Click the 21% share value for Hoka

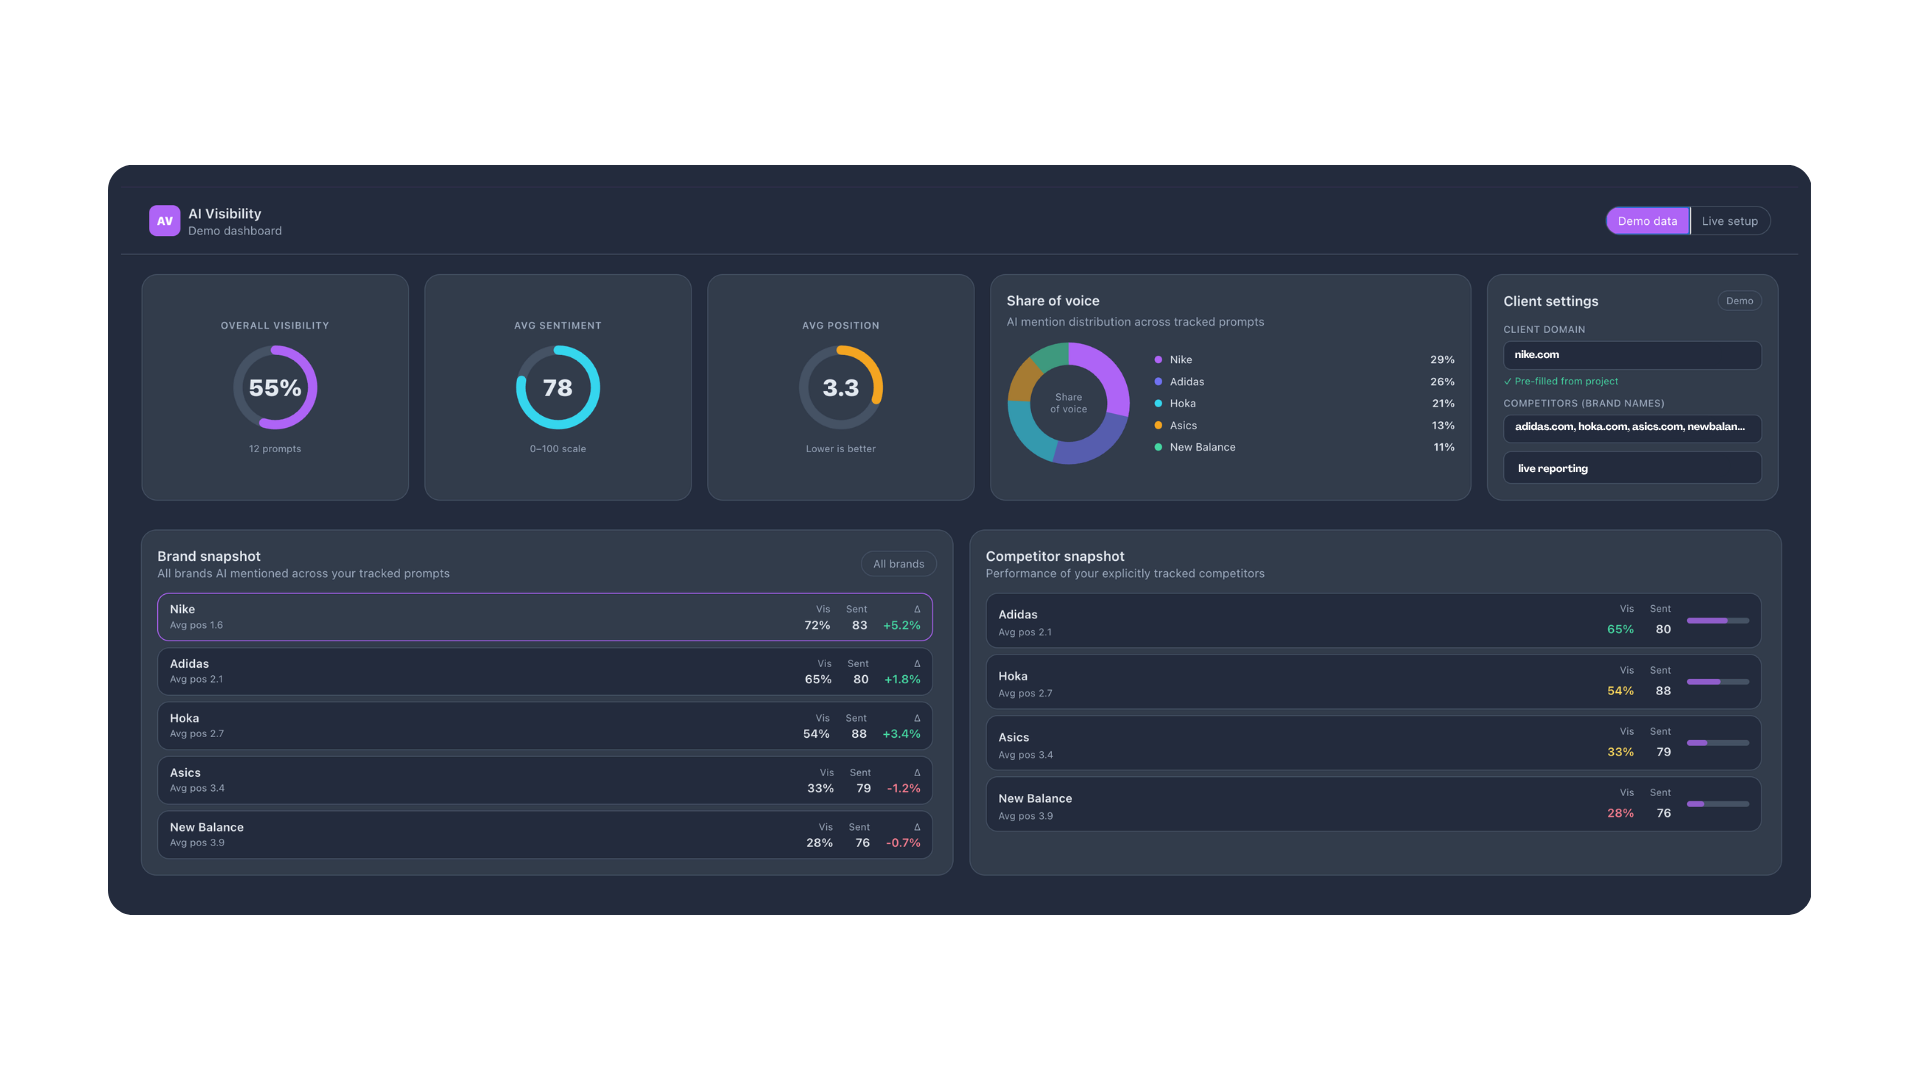[x=1443, y=404]
